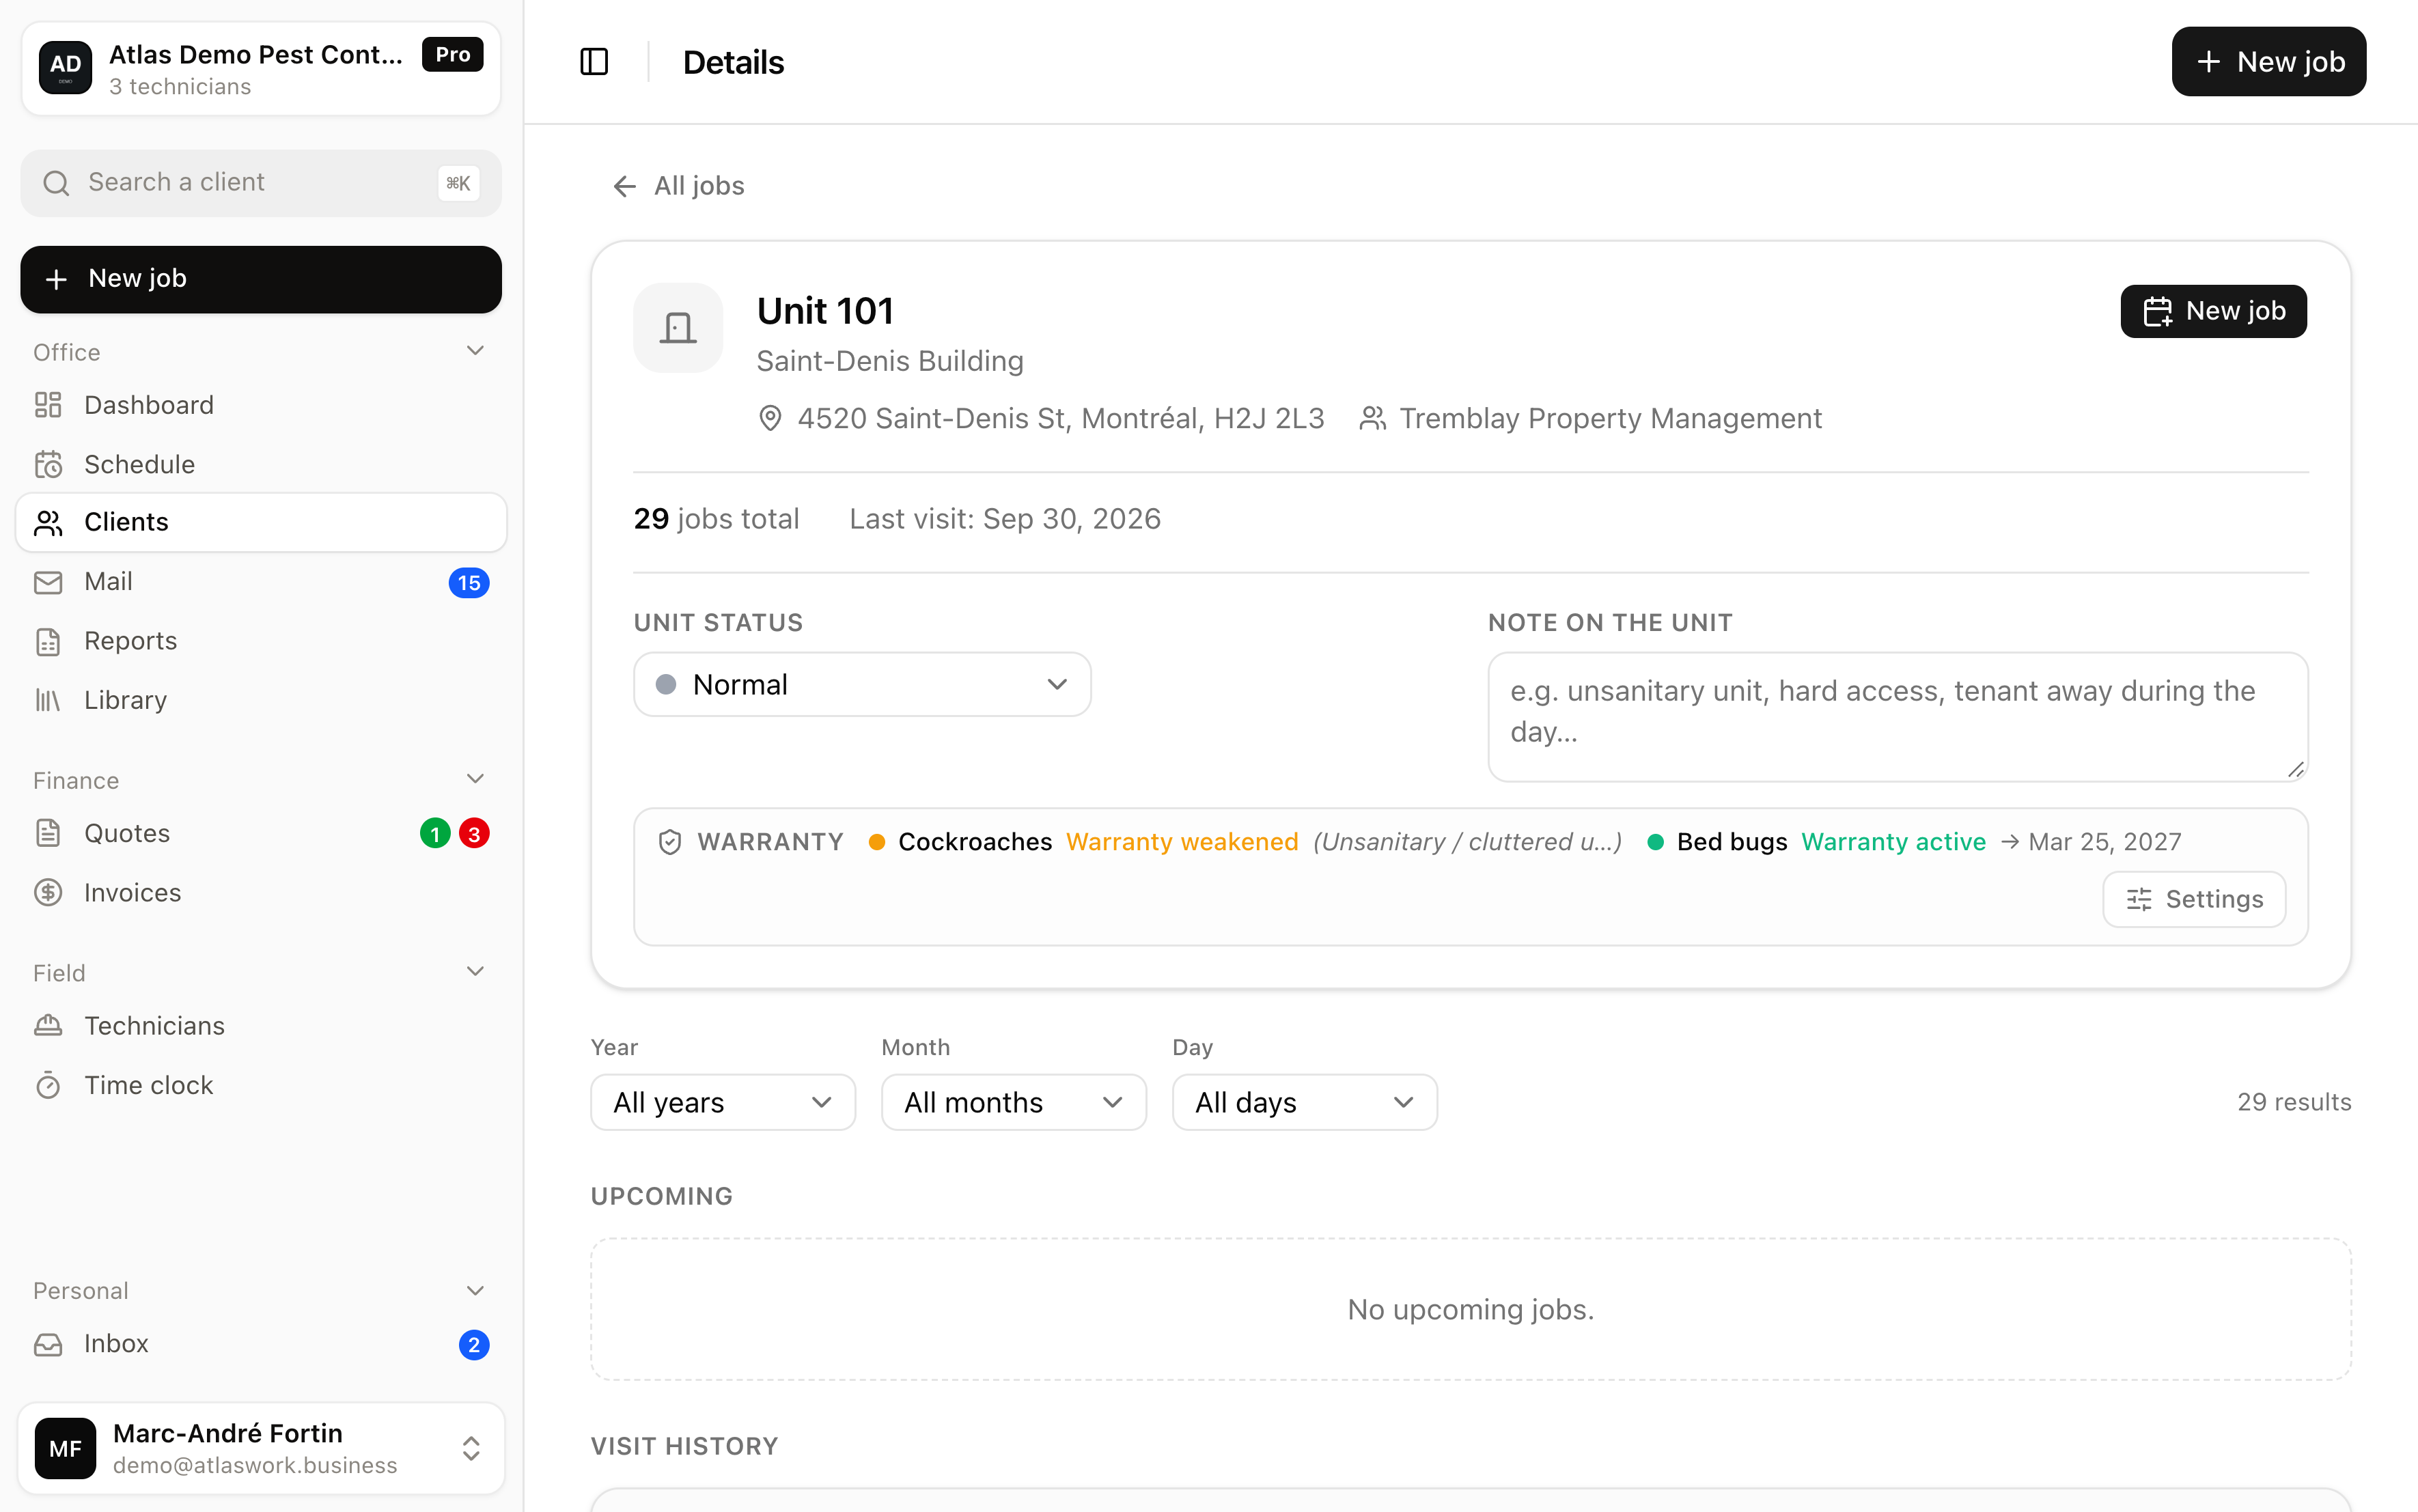
Task: Open the Unit Status Normal dropdown
Action: click(862, 684)
